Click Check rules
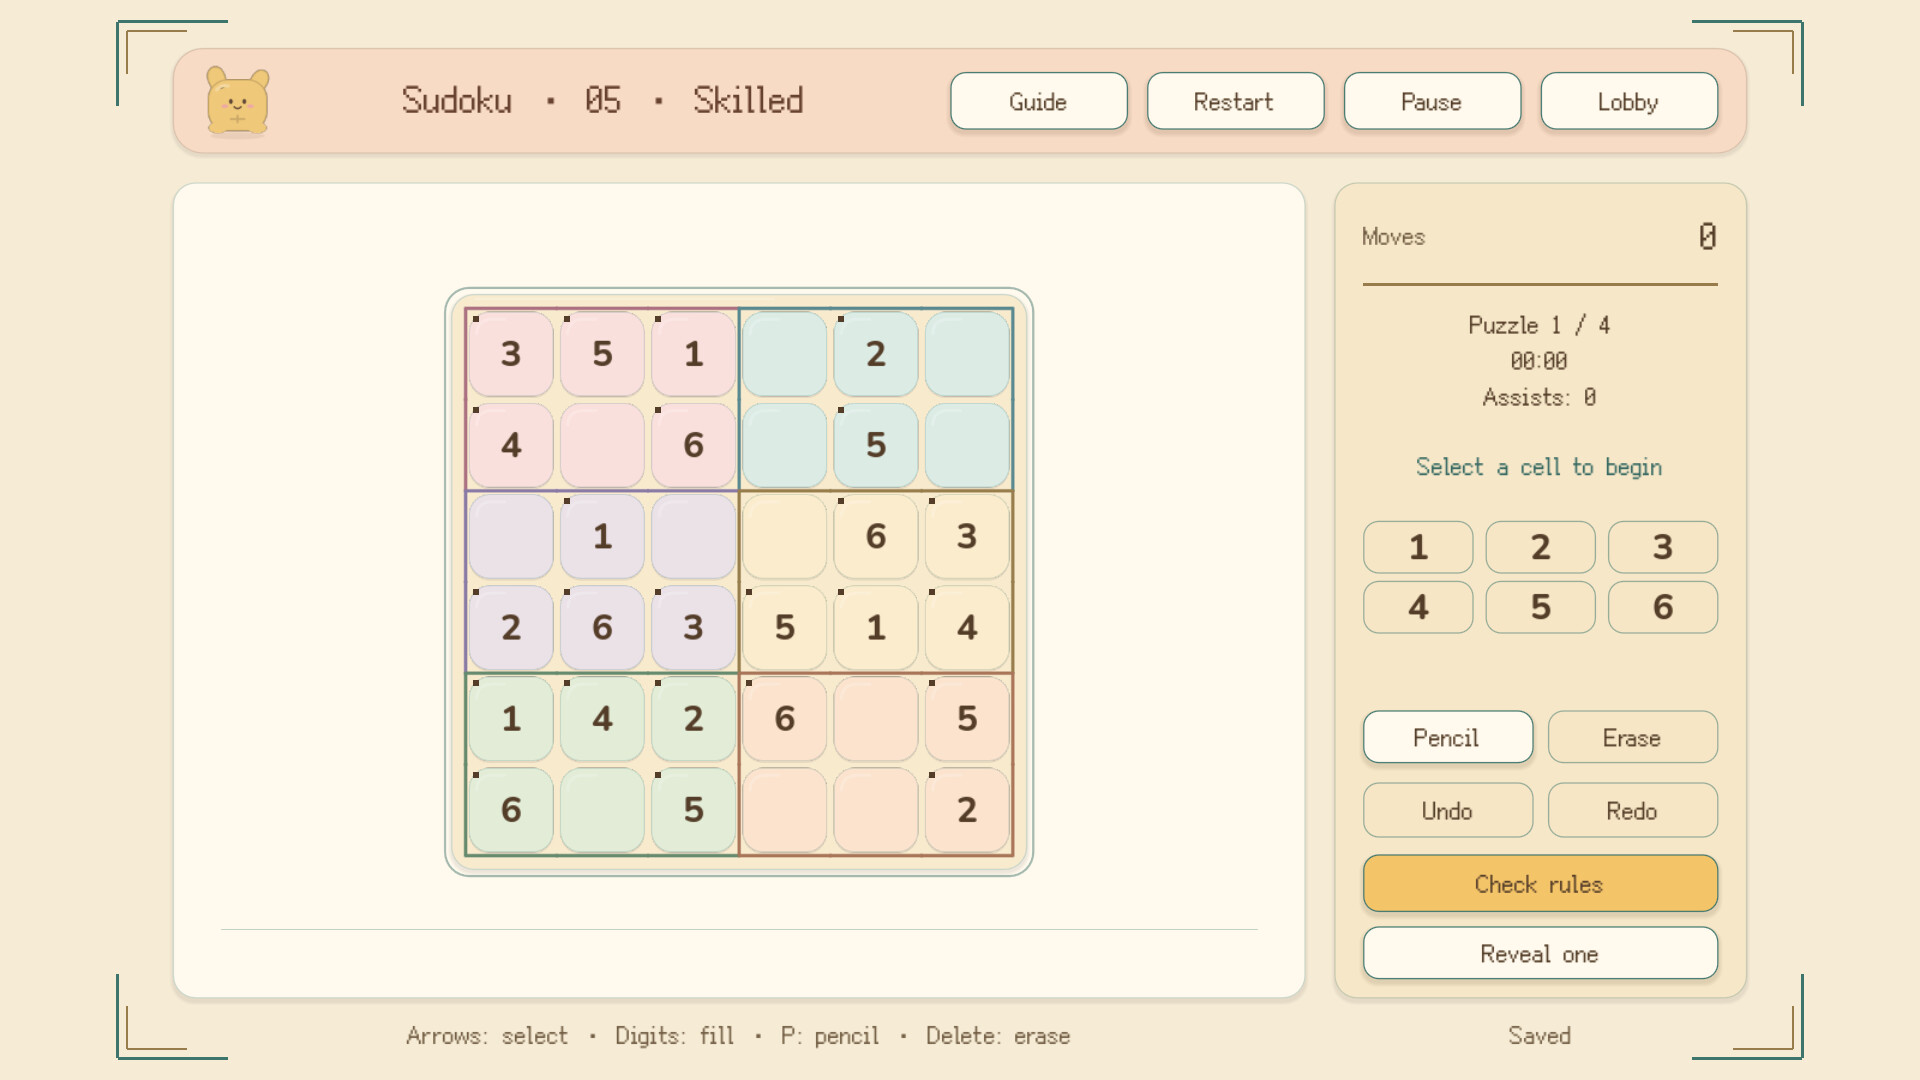Screen dimensions: 1920x1080 (1540, 883)
